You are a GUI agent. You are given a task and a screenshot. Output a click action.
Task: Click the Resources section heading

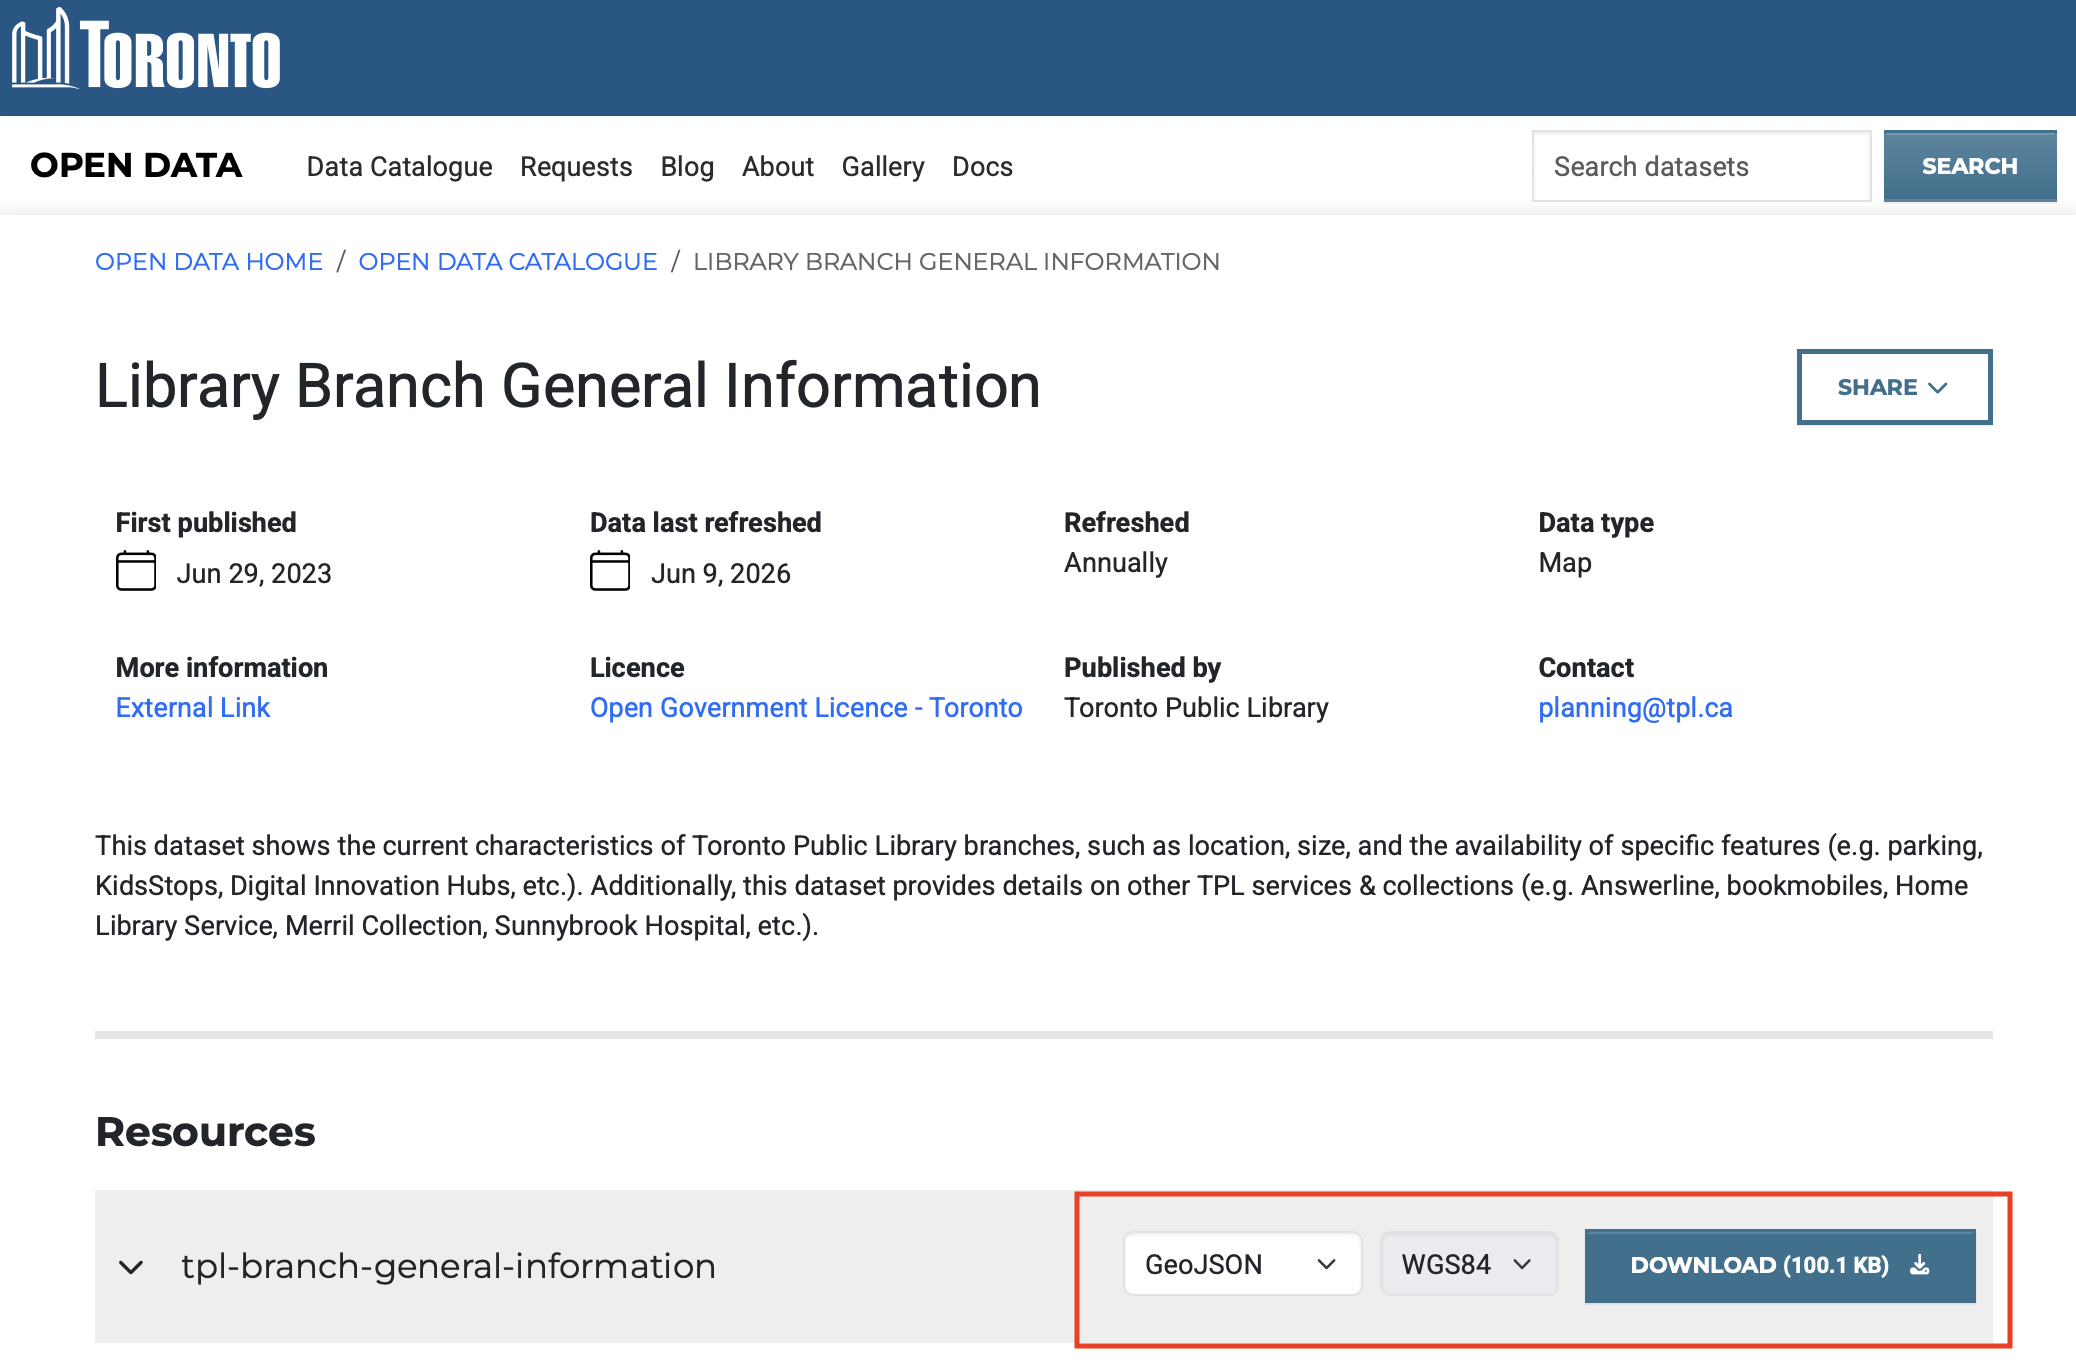coord(206,1132)
